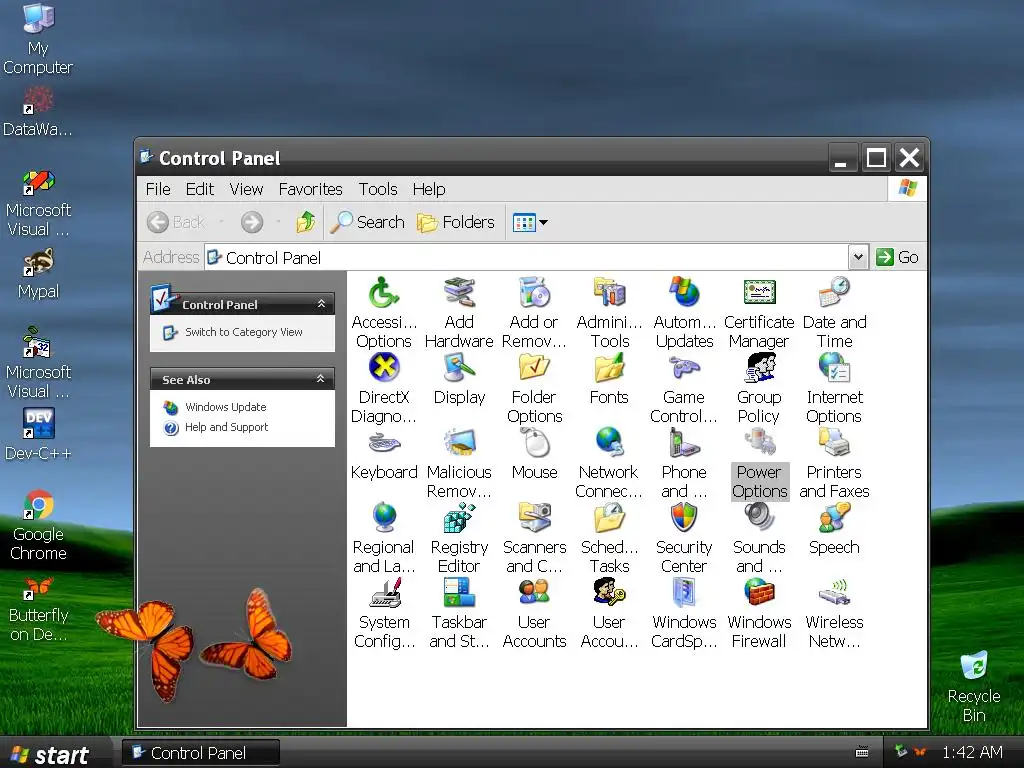Image resolution: width=1024 pixels, height=768 pixels.
Task: Open Malicious Removal tool icon
Action: tap(459, 443)
